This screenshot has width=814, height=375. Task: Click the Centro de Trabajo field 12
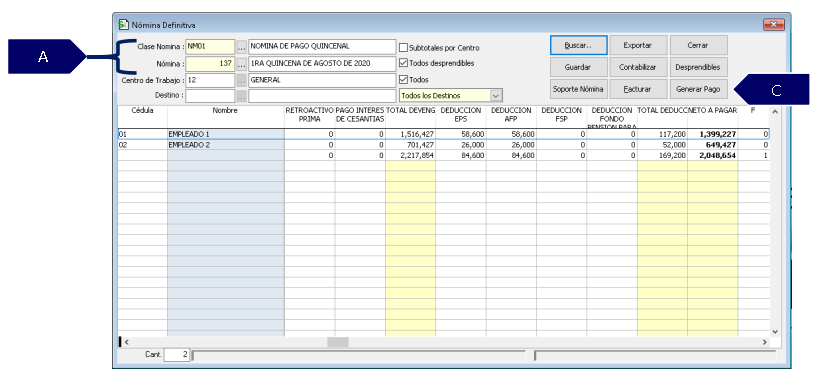tap(210, 81)
